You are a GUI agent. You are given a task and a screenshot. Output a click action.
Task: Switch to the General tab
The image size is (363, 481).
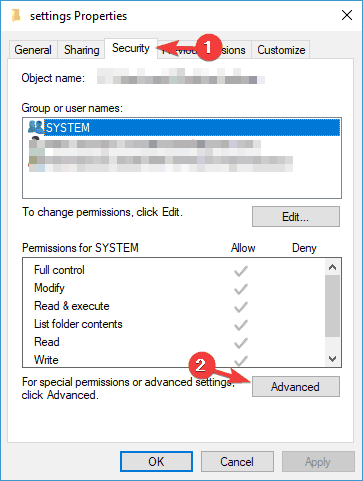[33, 50]
